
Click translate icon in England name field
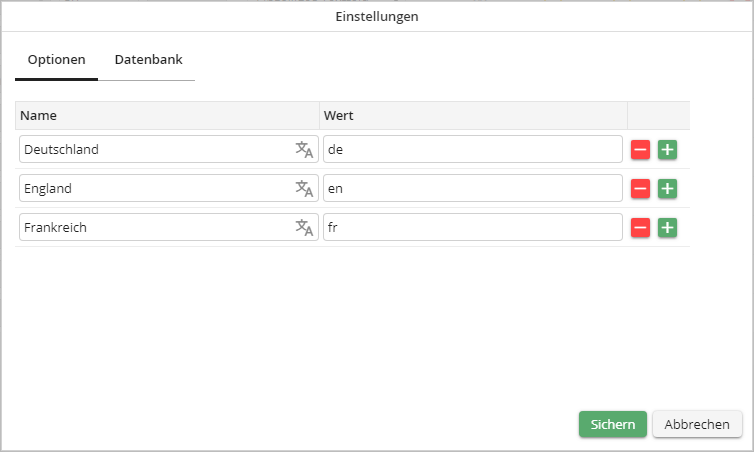304,189
